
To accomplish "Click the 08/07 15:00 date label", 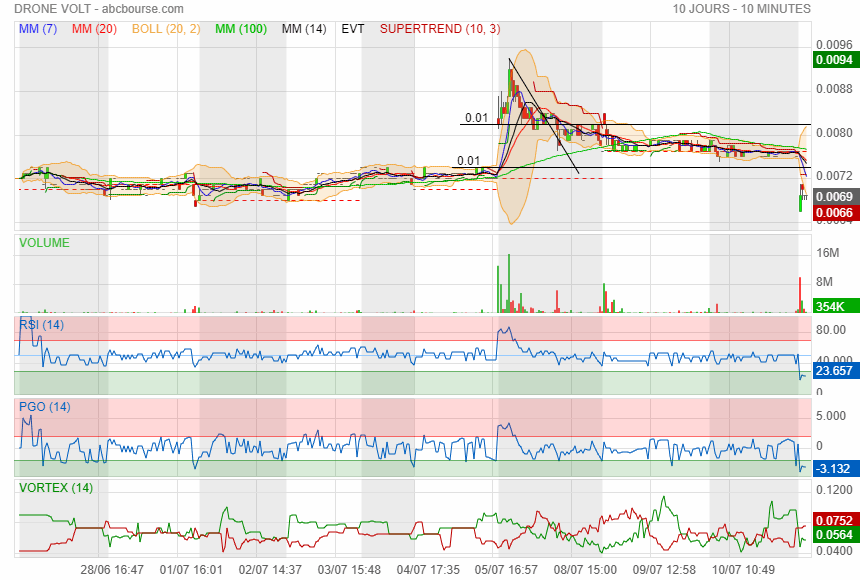I will pos(585,570).
